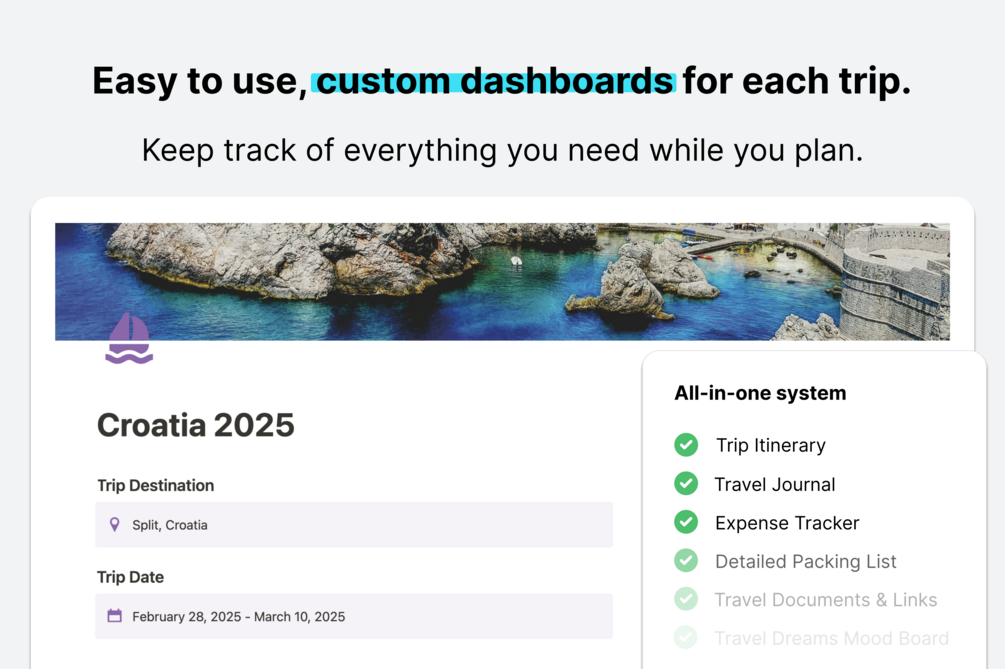Select the Detailed Packing List text
This screenshot has height=669, width=1005.
coord(806,561)
